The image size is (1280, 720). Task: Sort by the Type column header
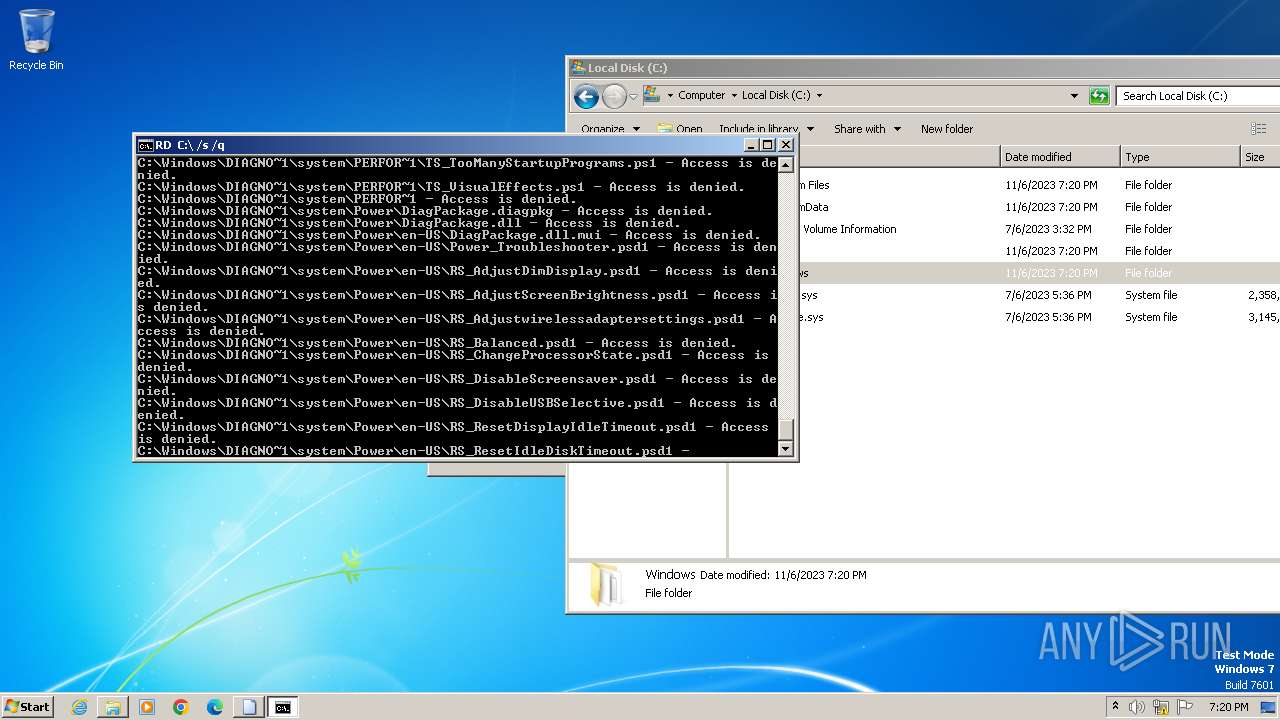pyautogui.click(x=1180, y=157)
